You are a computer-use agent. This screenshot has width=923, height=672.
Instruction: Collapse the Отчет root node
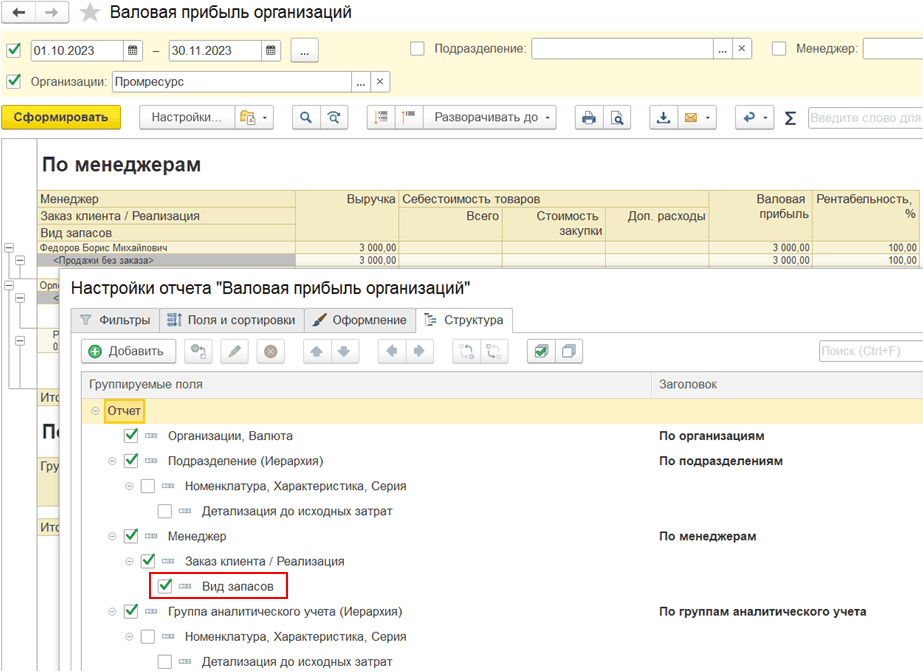coord(95,411)
